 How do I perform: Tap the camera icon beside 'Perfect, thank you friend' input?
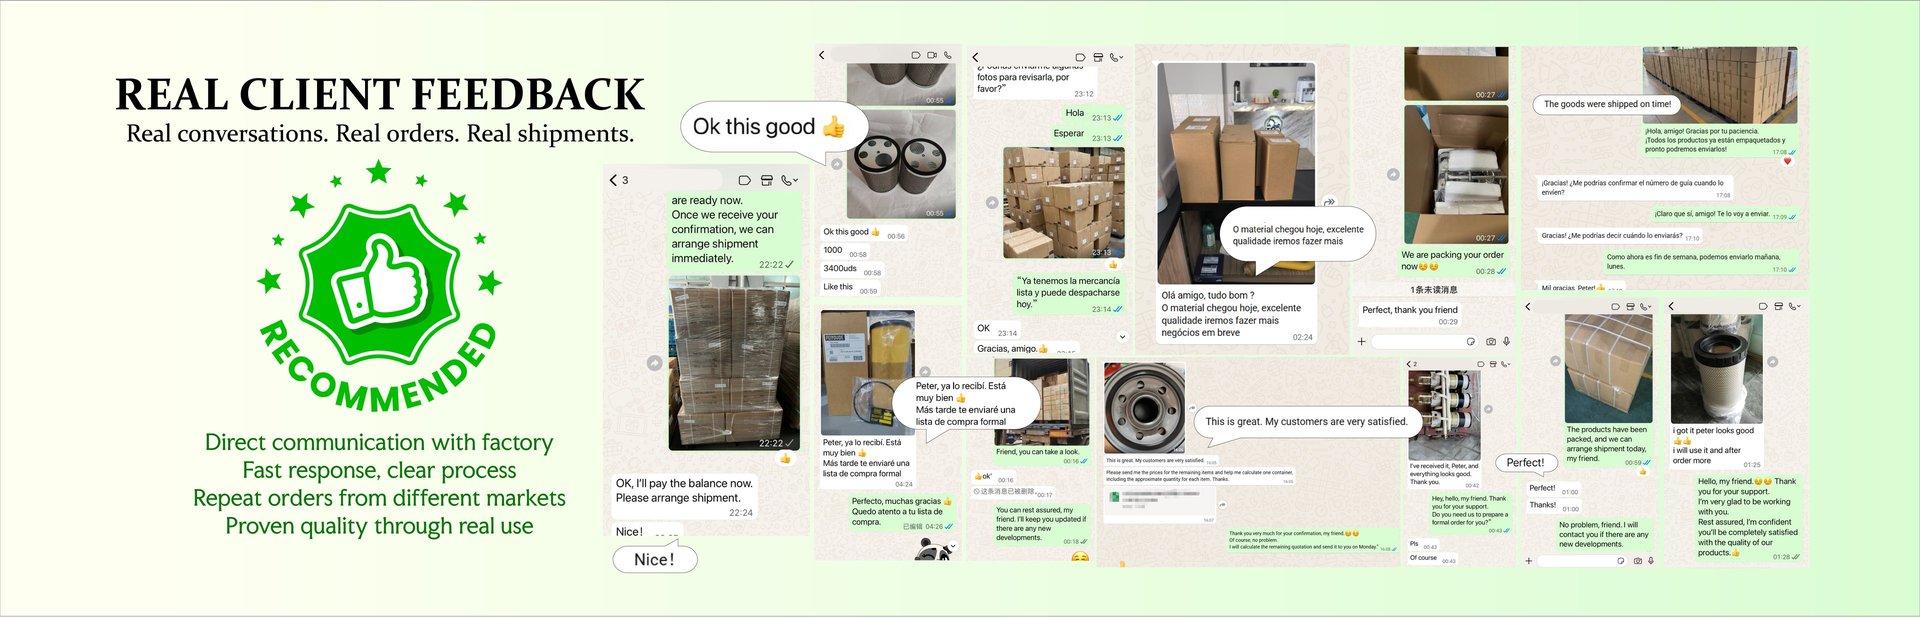pos(1491,342)
